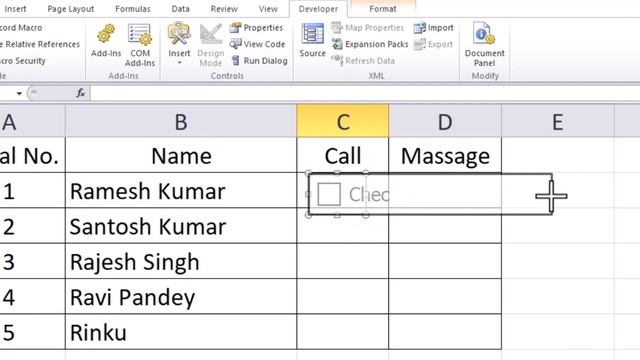The height and width of the screenshot is (360, 640).
Task: Click the Insert Function fx button
Action: 80,93
